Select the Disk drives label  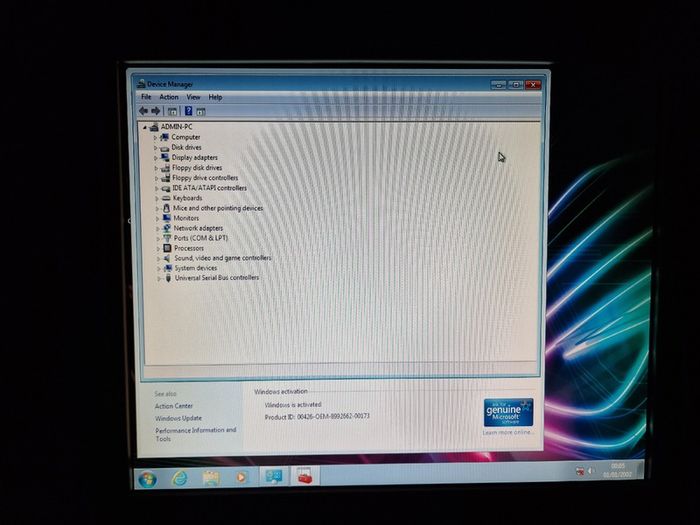click(187, 147)
